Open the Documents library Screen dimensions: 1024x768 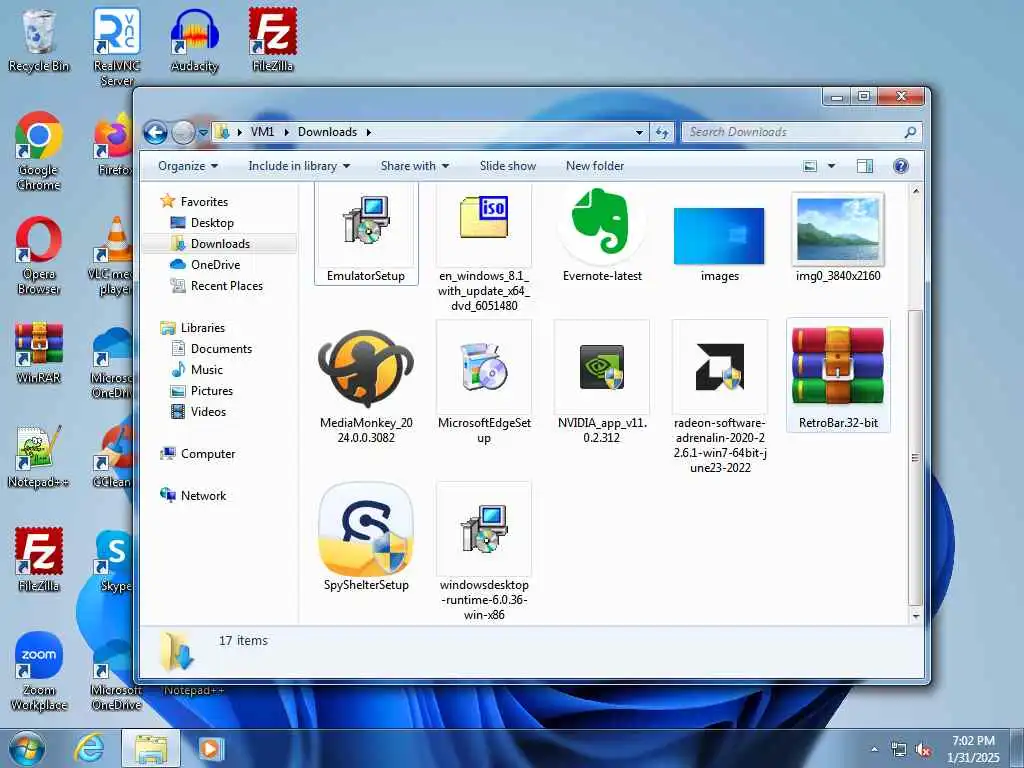coord(211,349)
